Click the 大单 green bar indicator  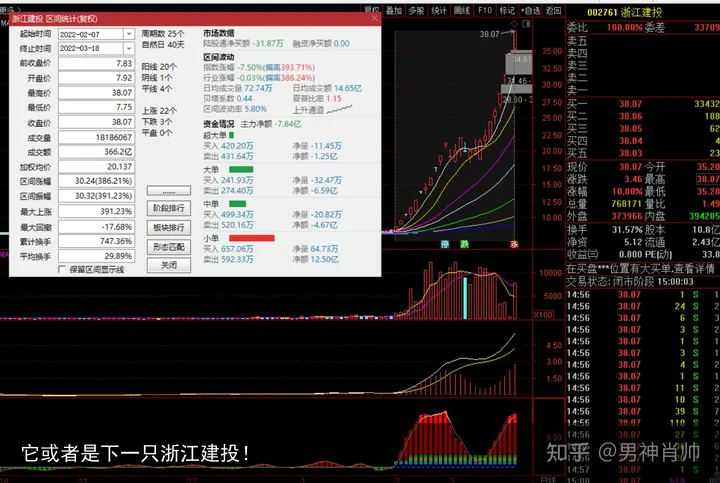pyautogui.click(x=241, y=169)
